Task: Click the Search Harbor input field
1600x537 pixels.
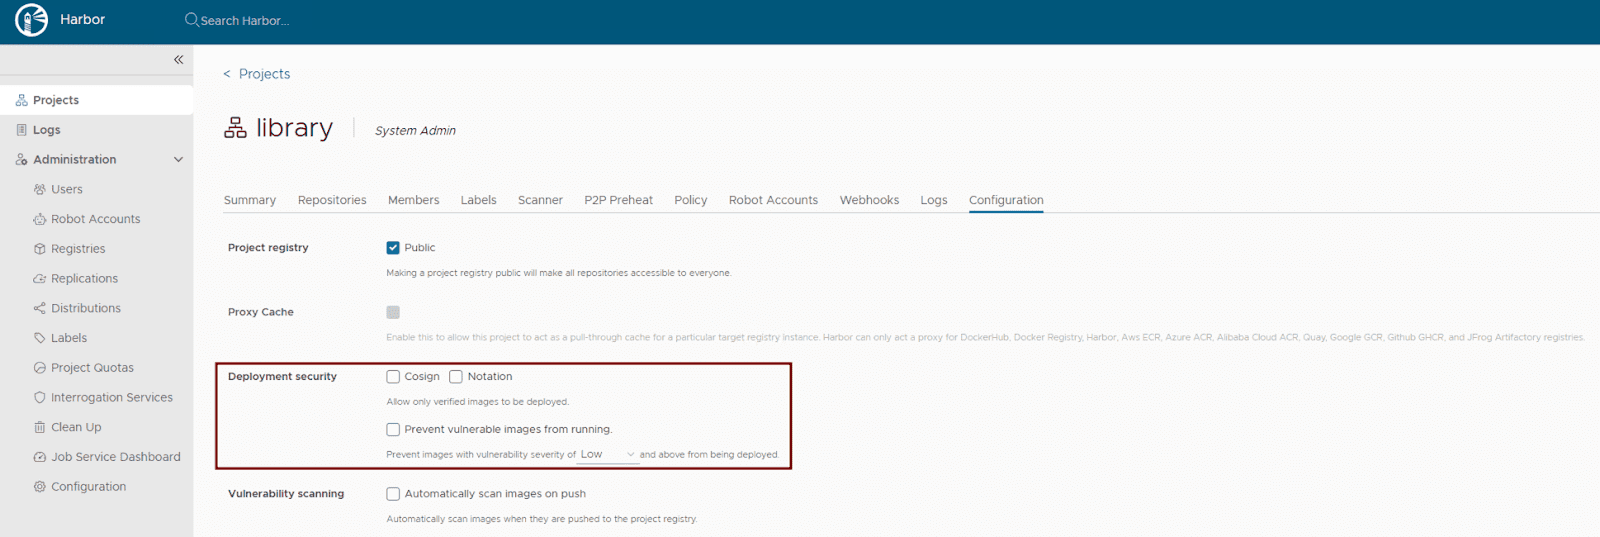Action: (x=245, y=21)
